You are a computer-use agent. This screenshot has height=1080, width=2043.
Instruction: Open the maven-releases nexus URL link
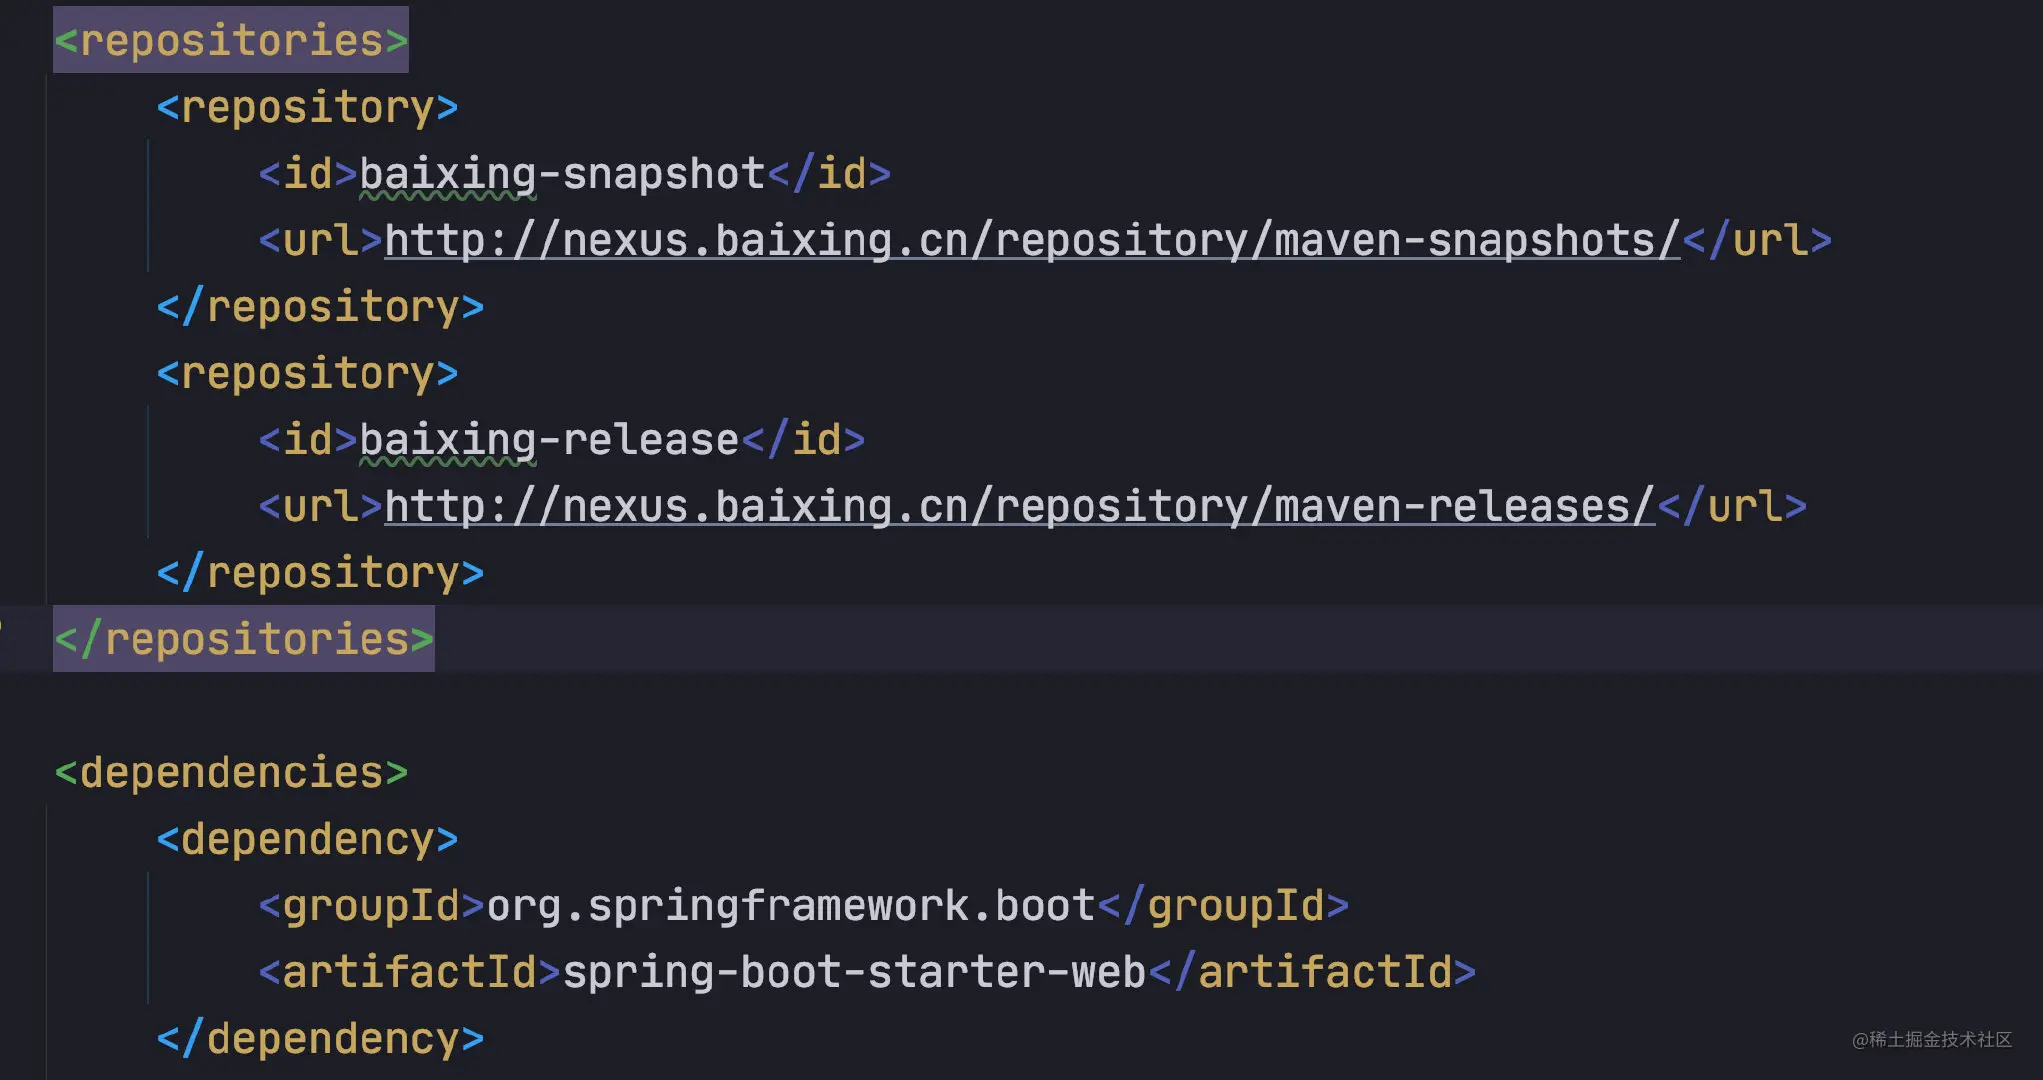click(x=1020, y=506)
